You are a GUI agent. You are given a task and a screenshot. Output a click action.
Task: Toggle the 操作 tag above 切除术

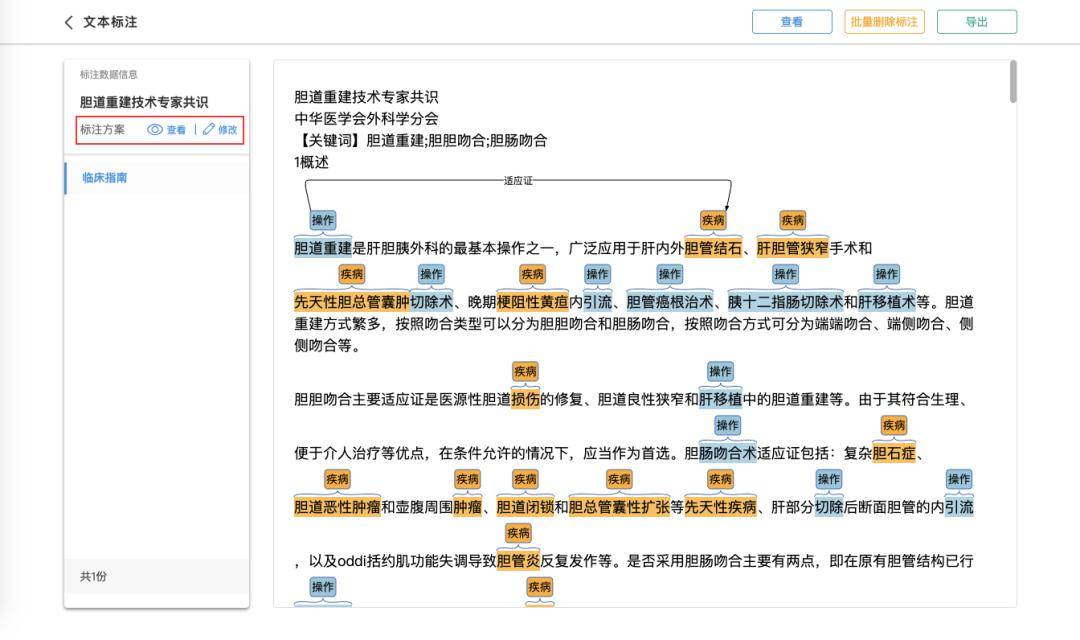pyautogui.click(x=430, y=273)
